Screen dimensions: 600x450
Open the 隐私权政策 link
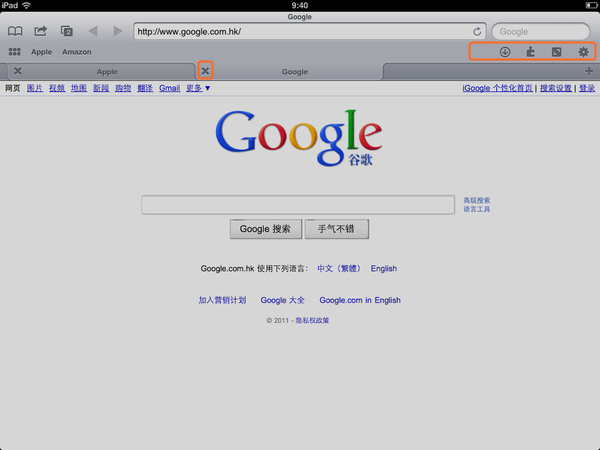pyautogui.click(x=312, y=320)
